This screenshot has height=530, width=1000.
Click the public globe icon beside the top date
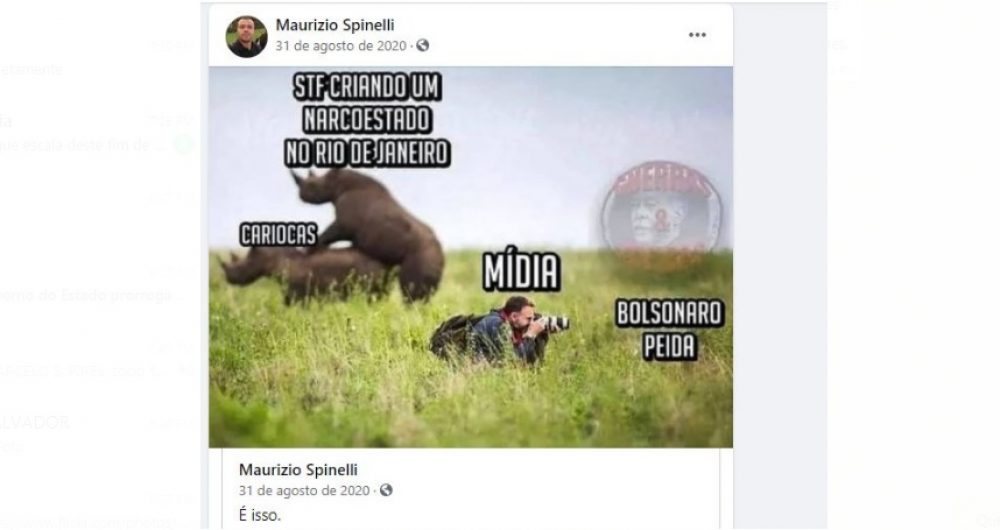[423, 45]
